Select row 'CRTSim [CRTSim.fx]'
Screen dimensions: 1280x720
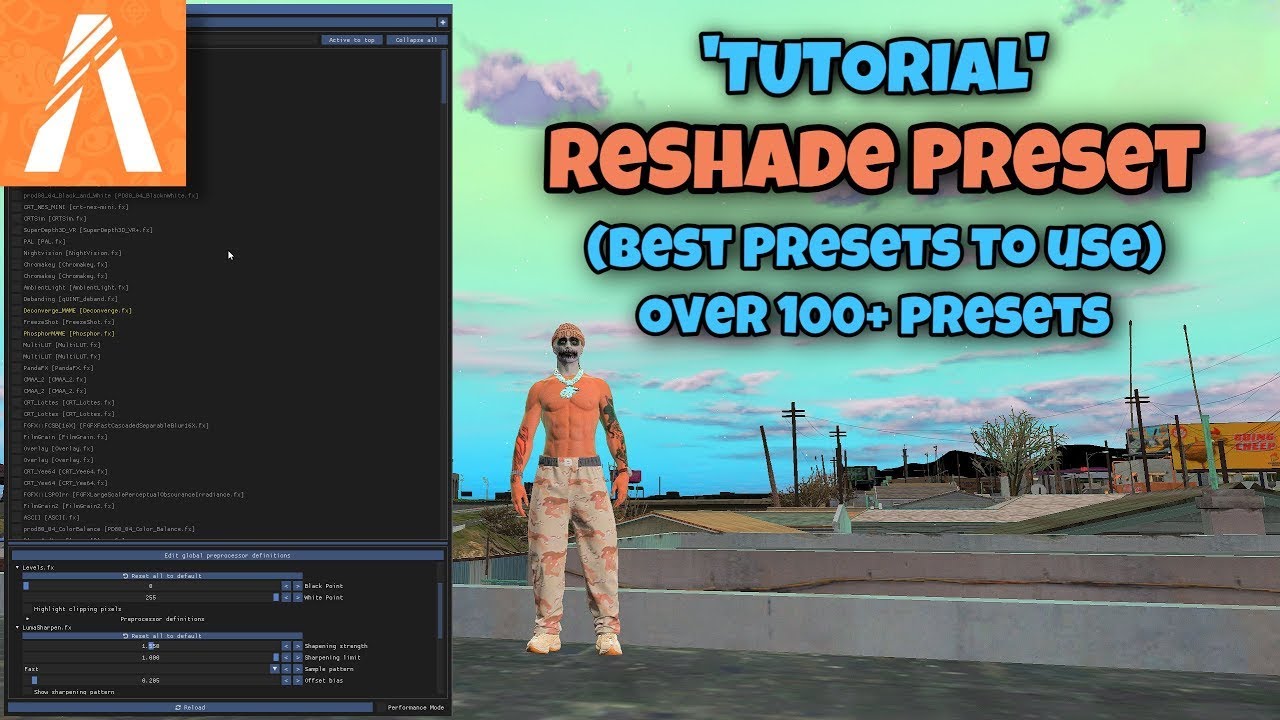click(x=55, y=218)
